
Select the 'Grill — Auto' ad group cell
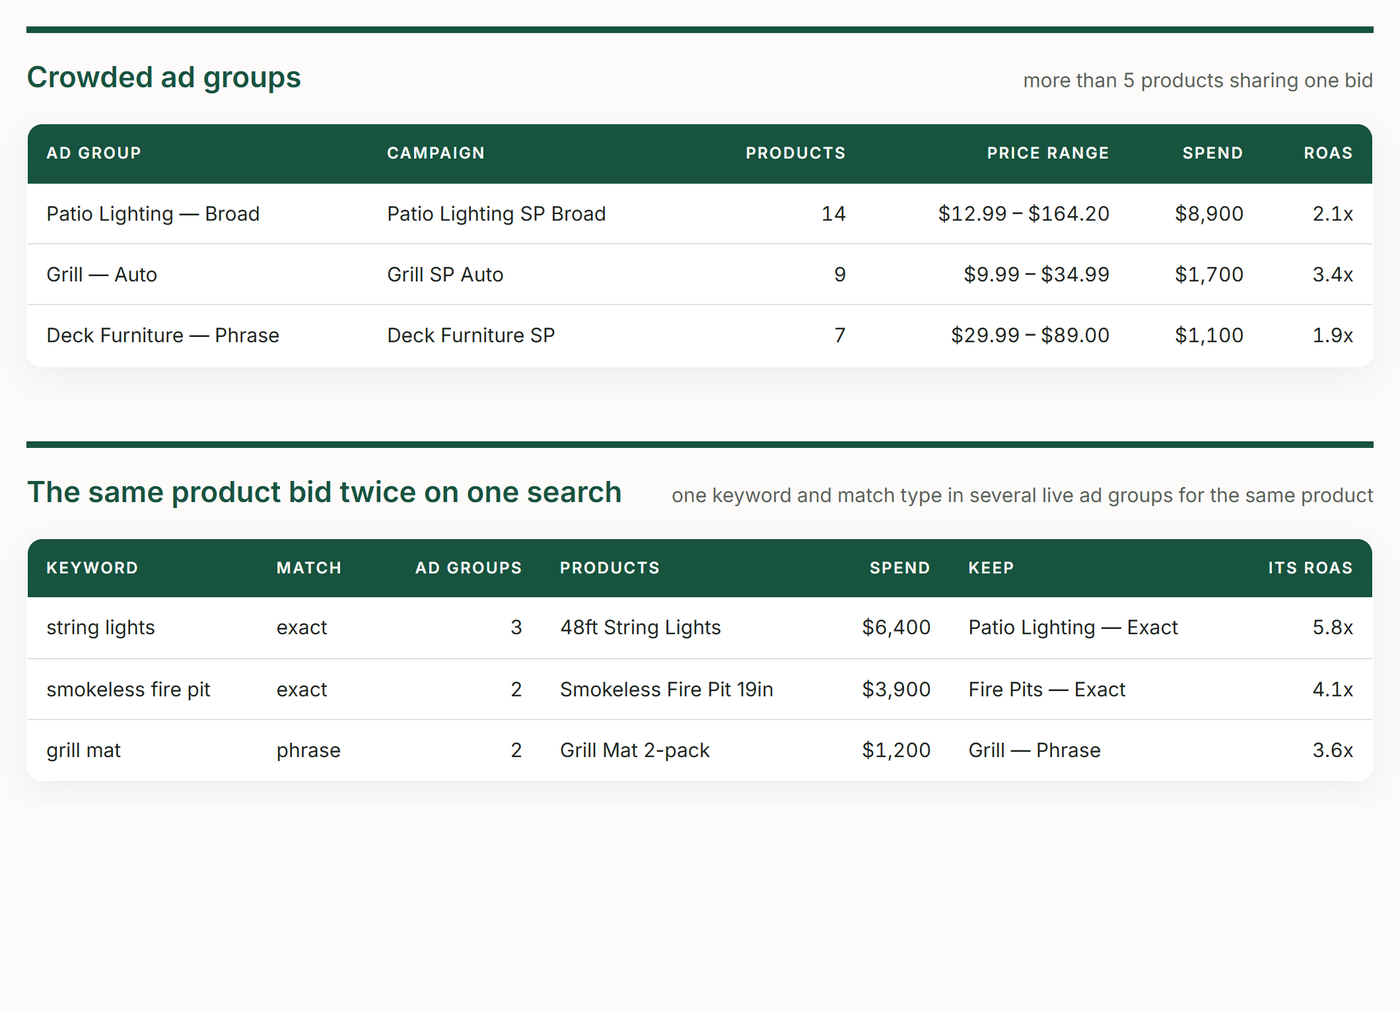point(102,275)
